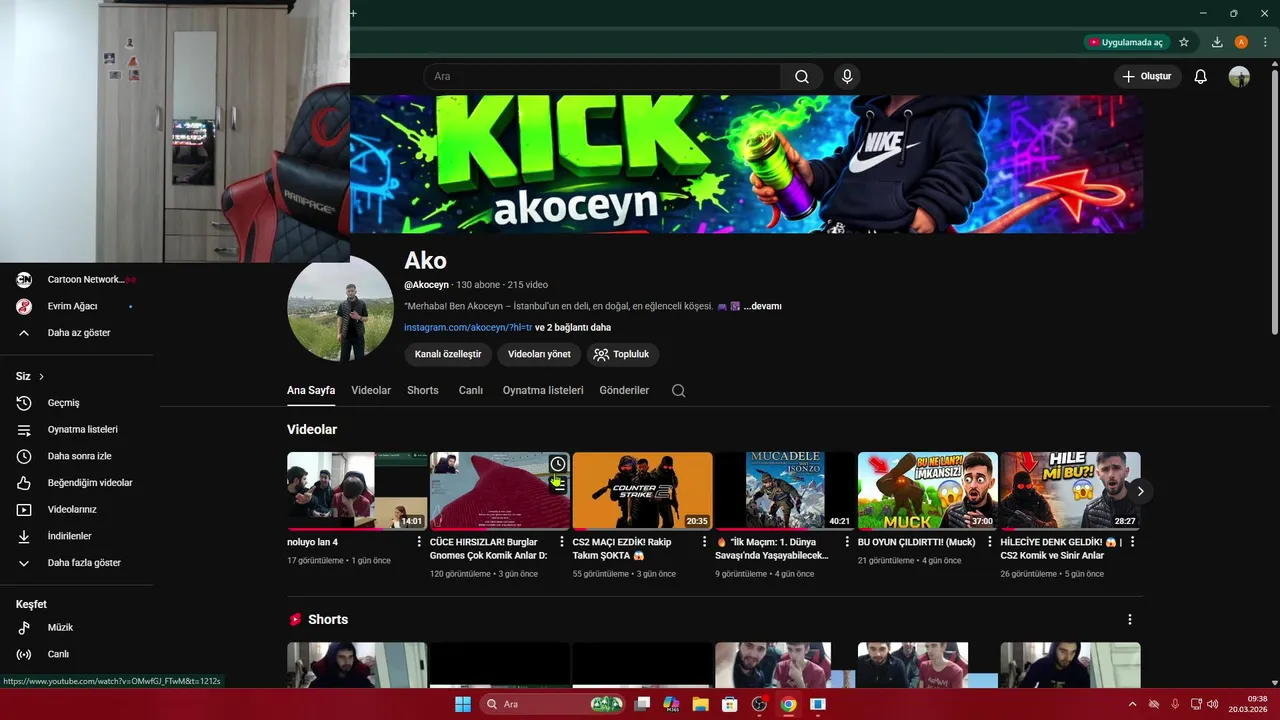Open noluyo lan 4 video thumbnail
The width and height of the screenshot is (1280, 720).
click(x=357, y=490)
